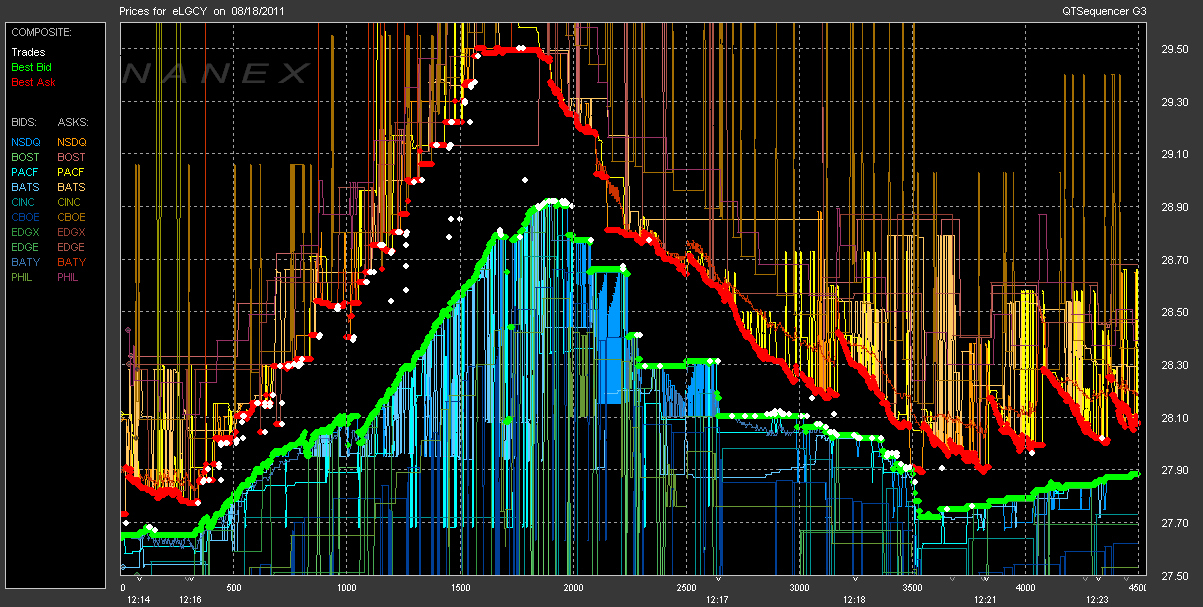Click PHIL in the ASKS column

click(x=70, y=277)
